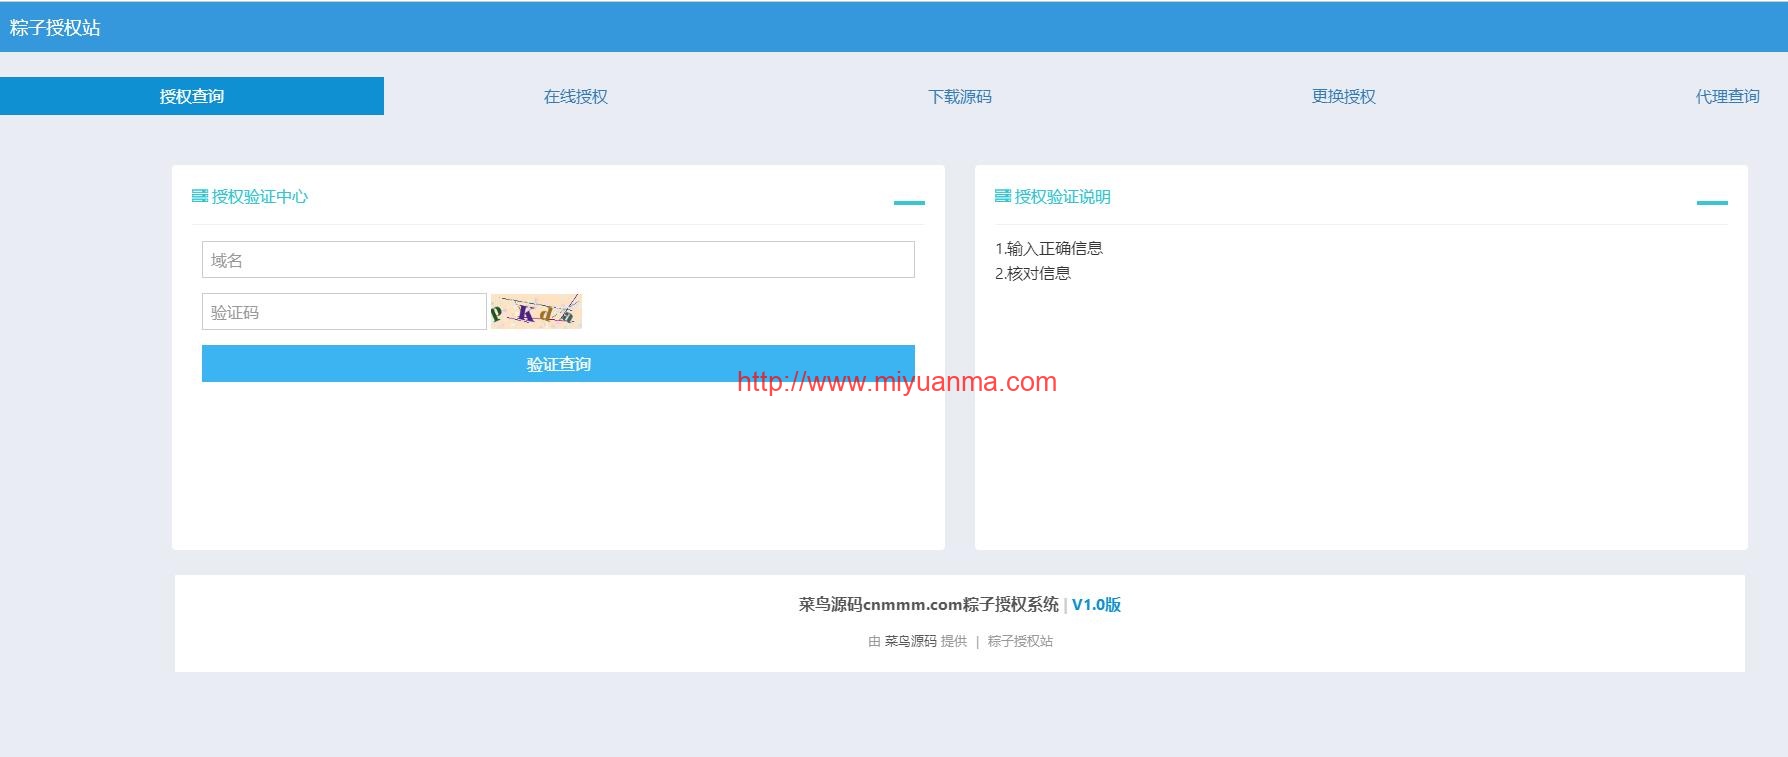Viewport: 1788px width, 757px height.
Task: Focus the 域名 input field
Action: (558, 260)
